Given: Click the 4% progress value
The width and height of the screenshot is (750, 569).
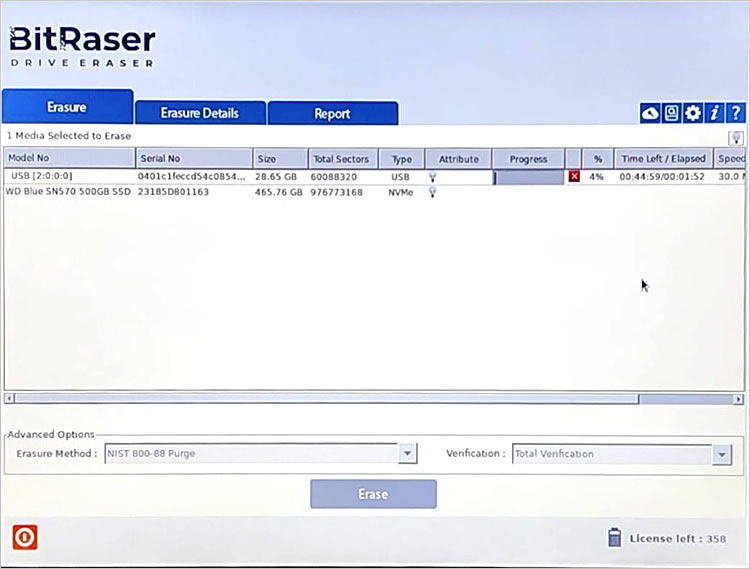Looking at the screenshot, I should 596,177.
